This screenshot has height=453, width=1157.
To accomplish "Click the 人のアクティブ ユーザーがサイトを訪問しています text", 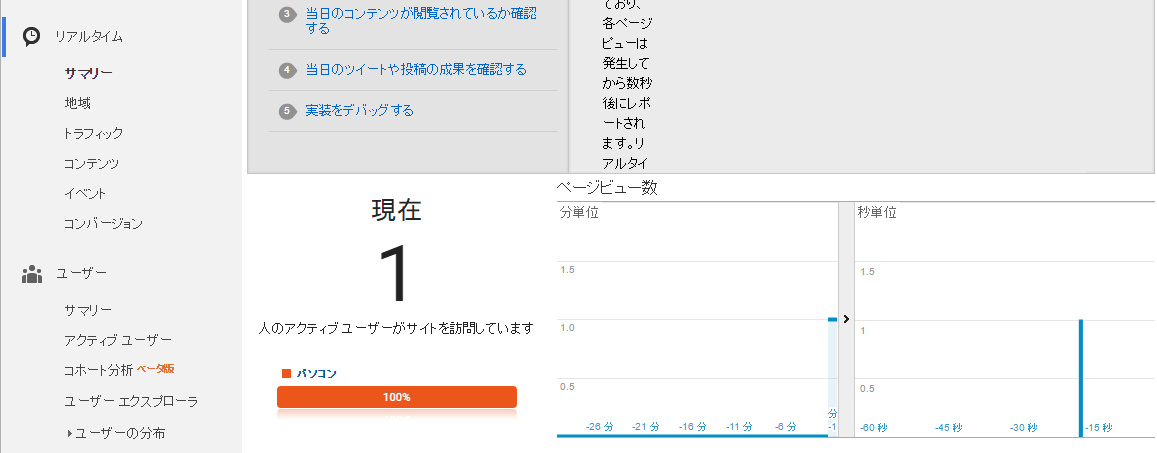I will coord(396,329).
